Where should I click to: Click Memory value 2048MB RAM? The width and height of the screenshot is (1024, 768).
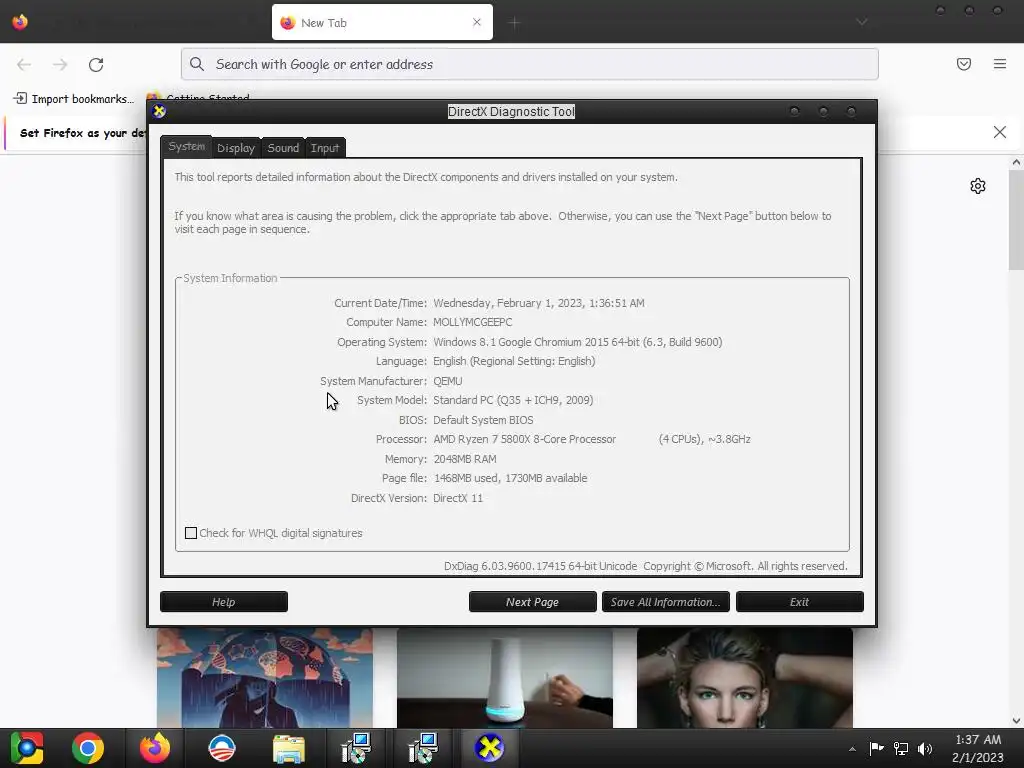tap(465, 459)
